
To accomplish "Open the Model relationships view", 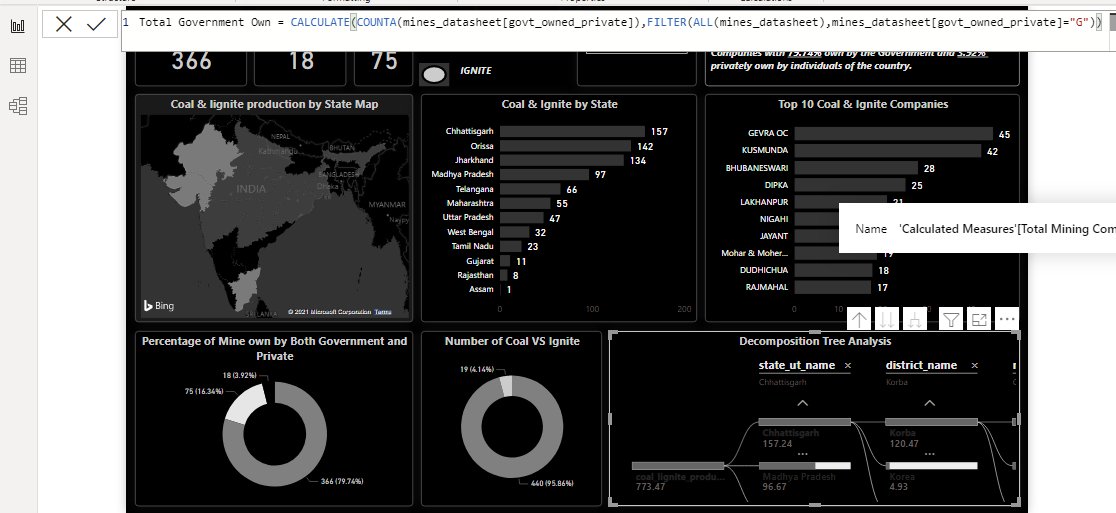I will pos(18,106).
